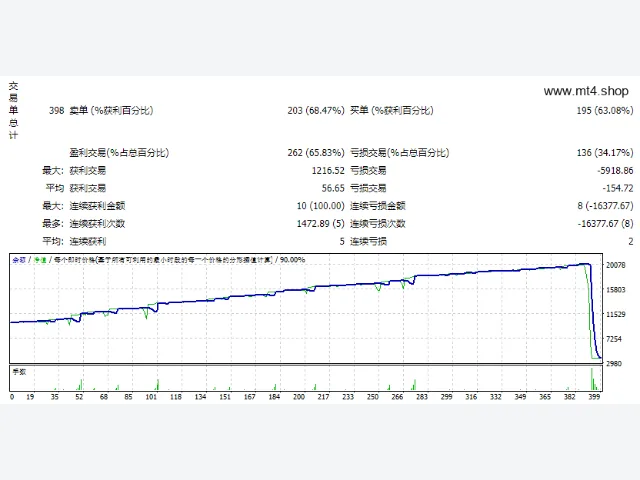Click the chart legend ending in 90.00%
This screenshot has width=640, height=480.
[x=159, y=260]
